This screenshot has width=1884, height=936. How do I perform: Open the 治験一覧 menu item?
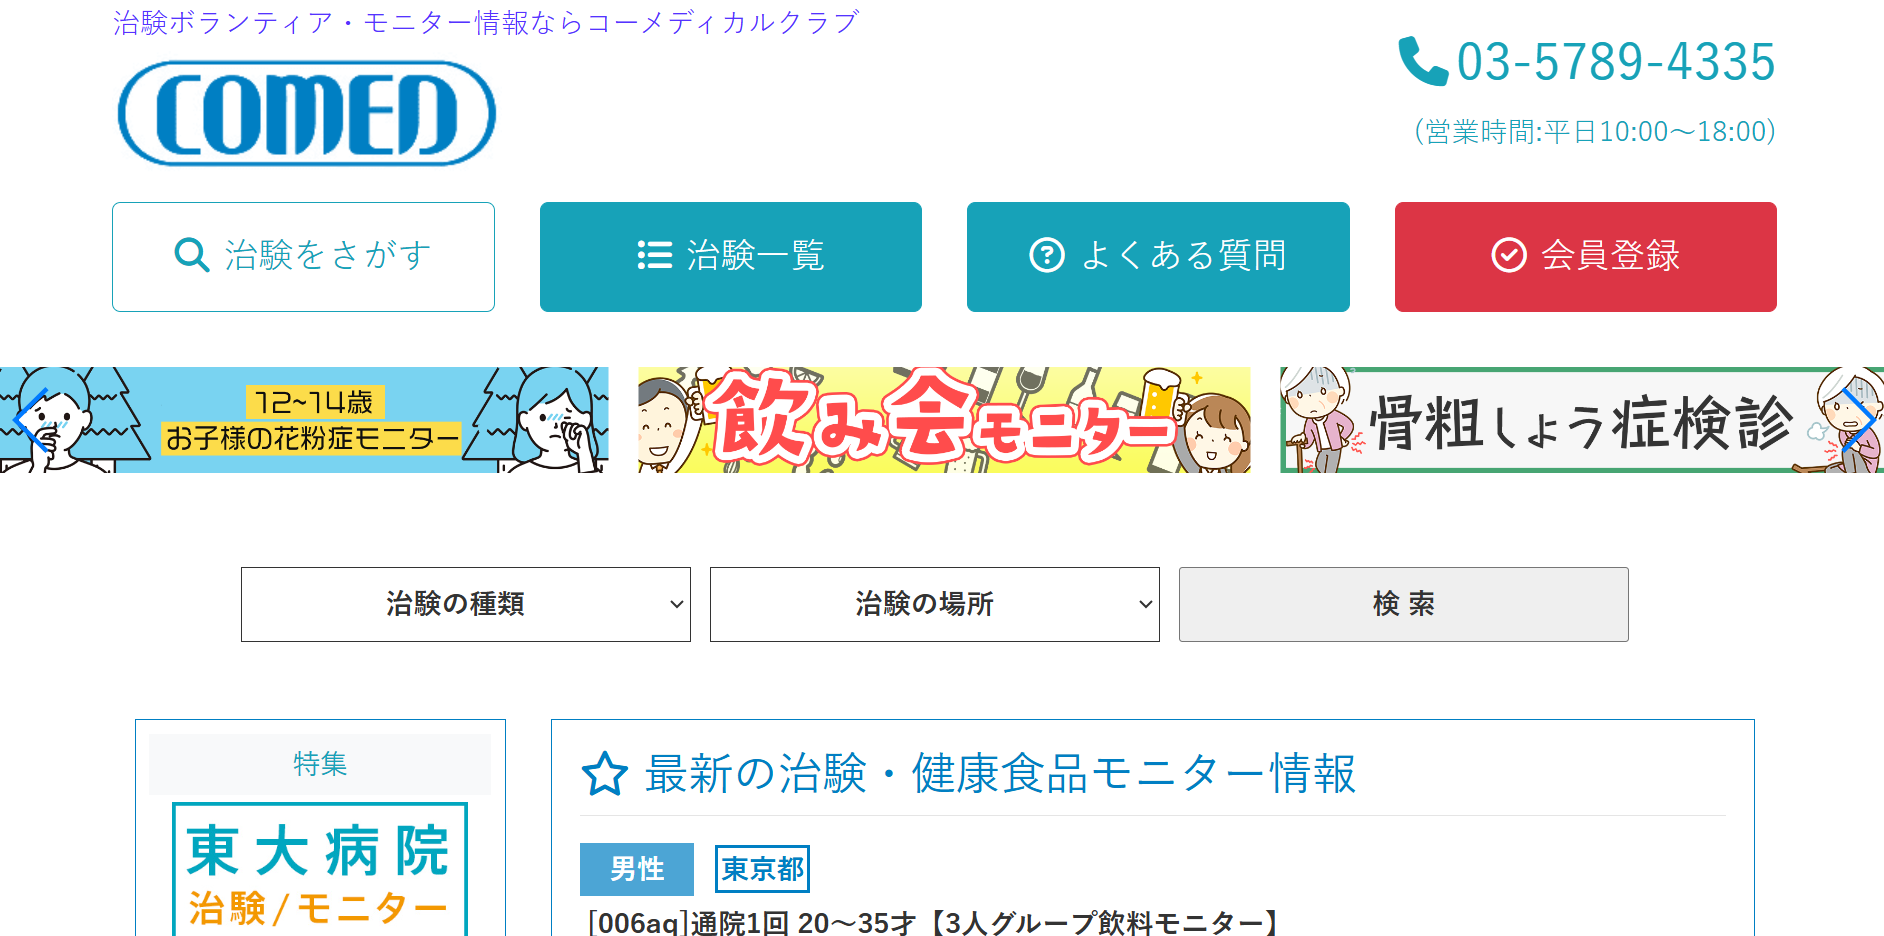(x=731, y=257)
